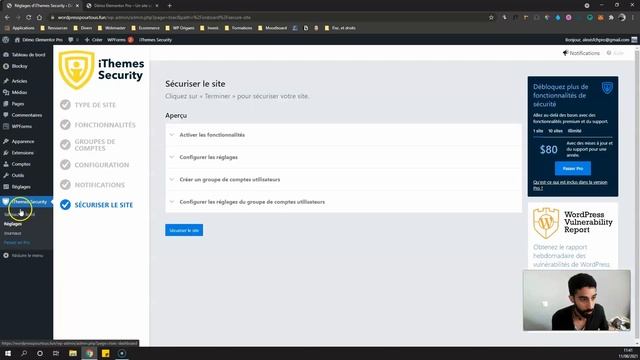This screenshot has width=640, height=360.
Task: Open the Moodboard bookmark folder
Action: 273,28
